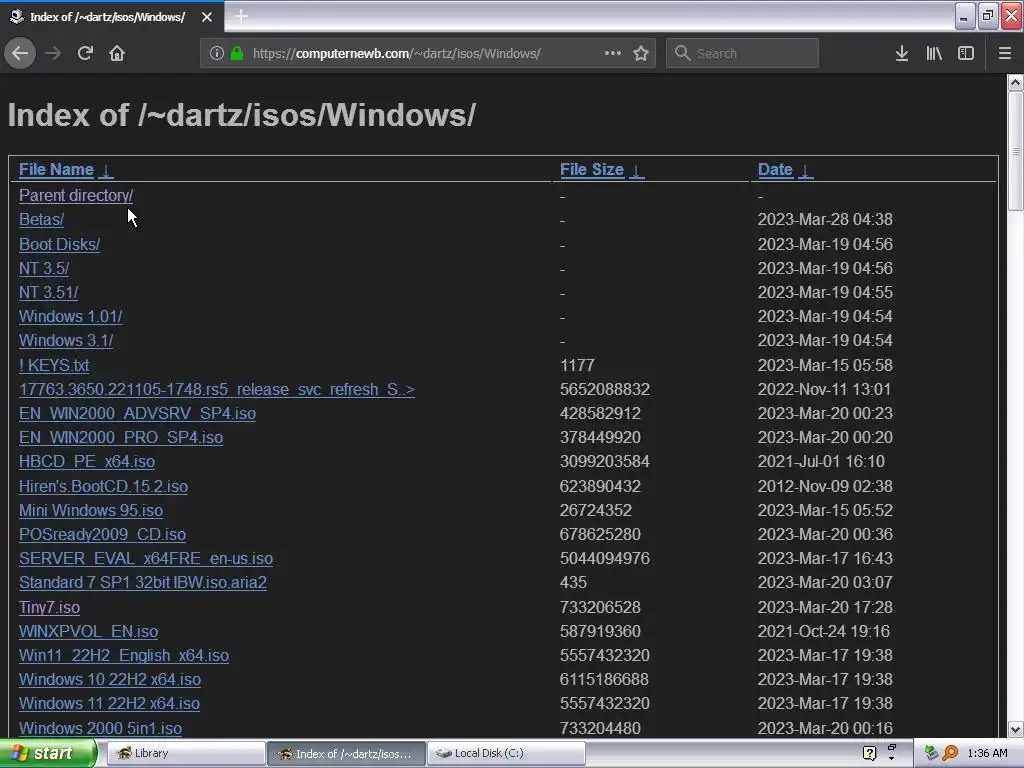
Task: Click the help question mark tray icon
Action: coord(869,754)
